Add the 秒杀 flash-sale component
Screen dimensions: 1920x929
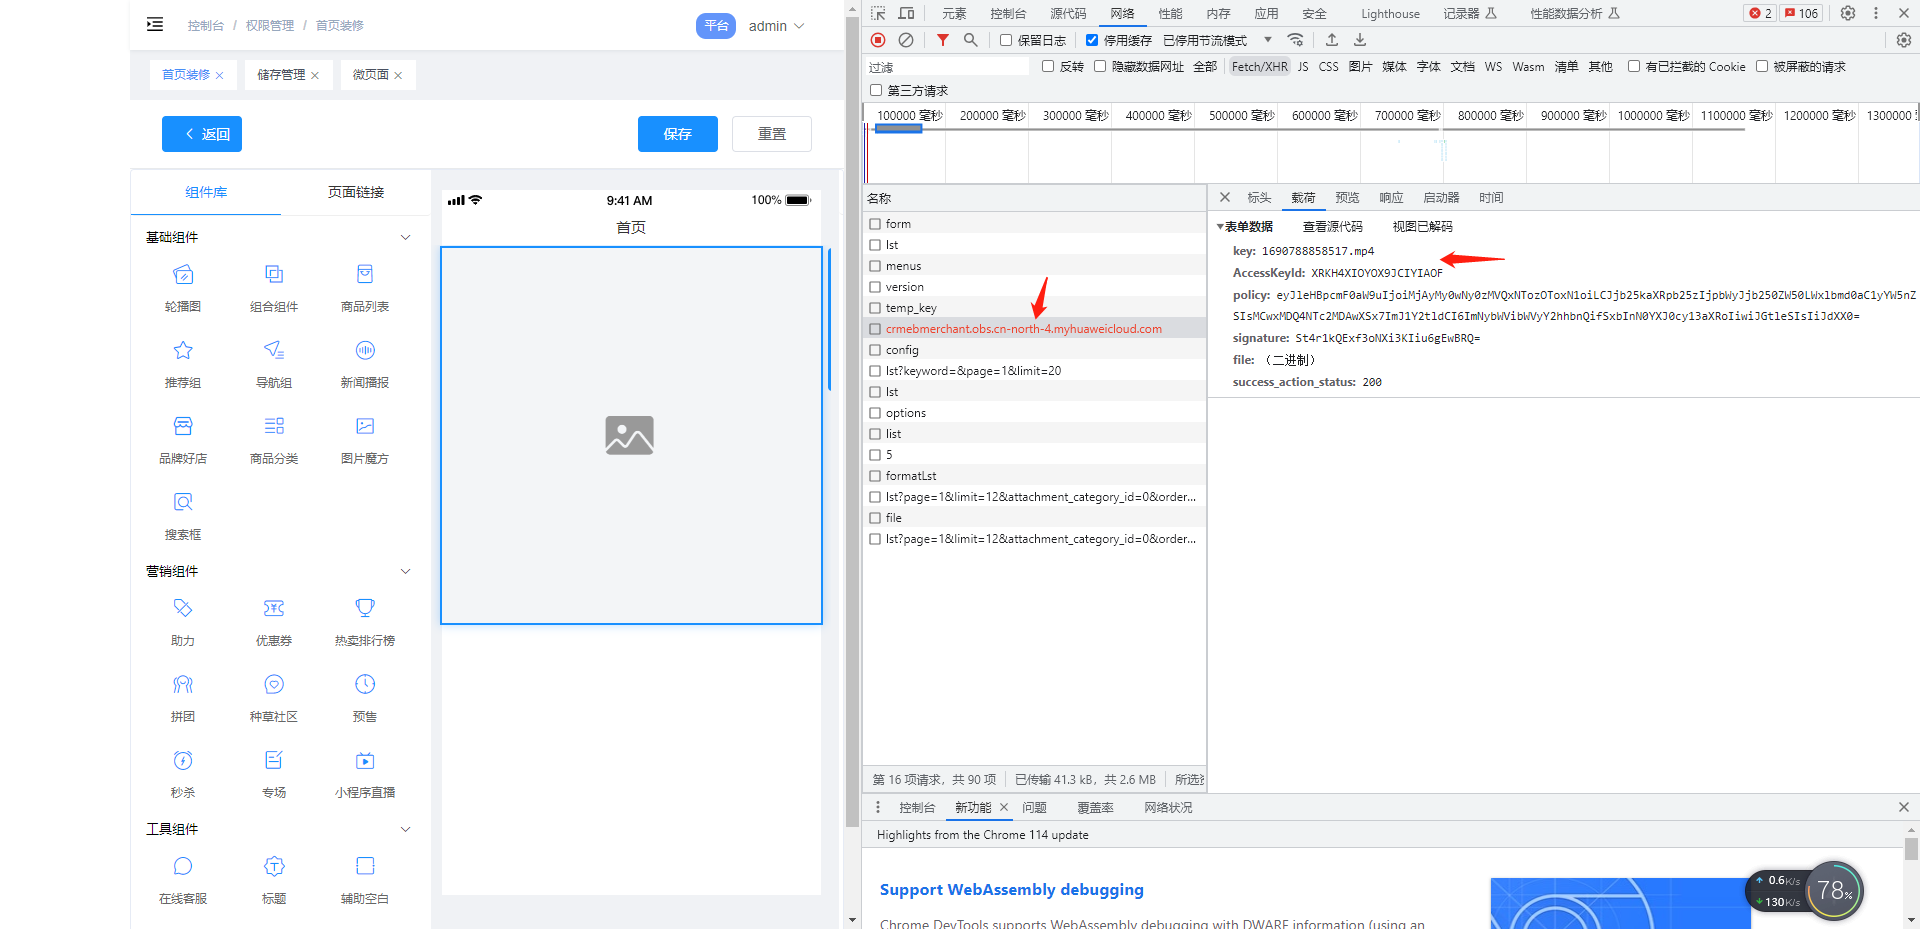[x=183, y=773]
